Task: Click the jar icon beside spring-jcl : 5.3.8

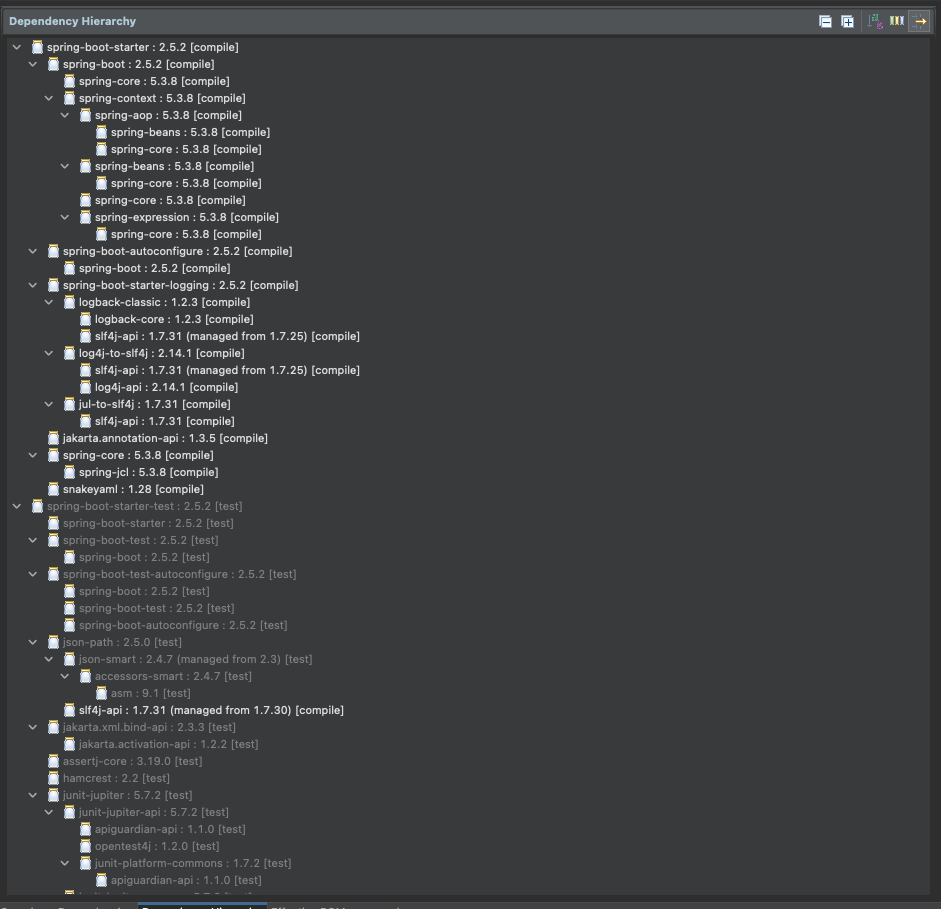Action: click(x=70, y=472)
